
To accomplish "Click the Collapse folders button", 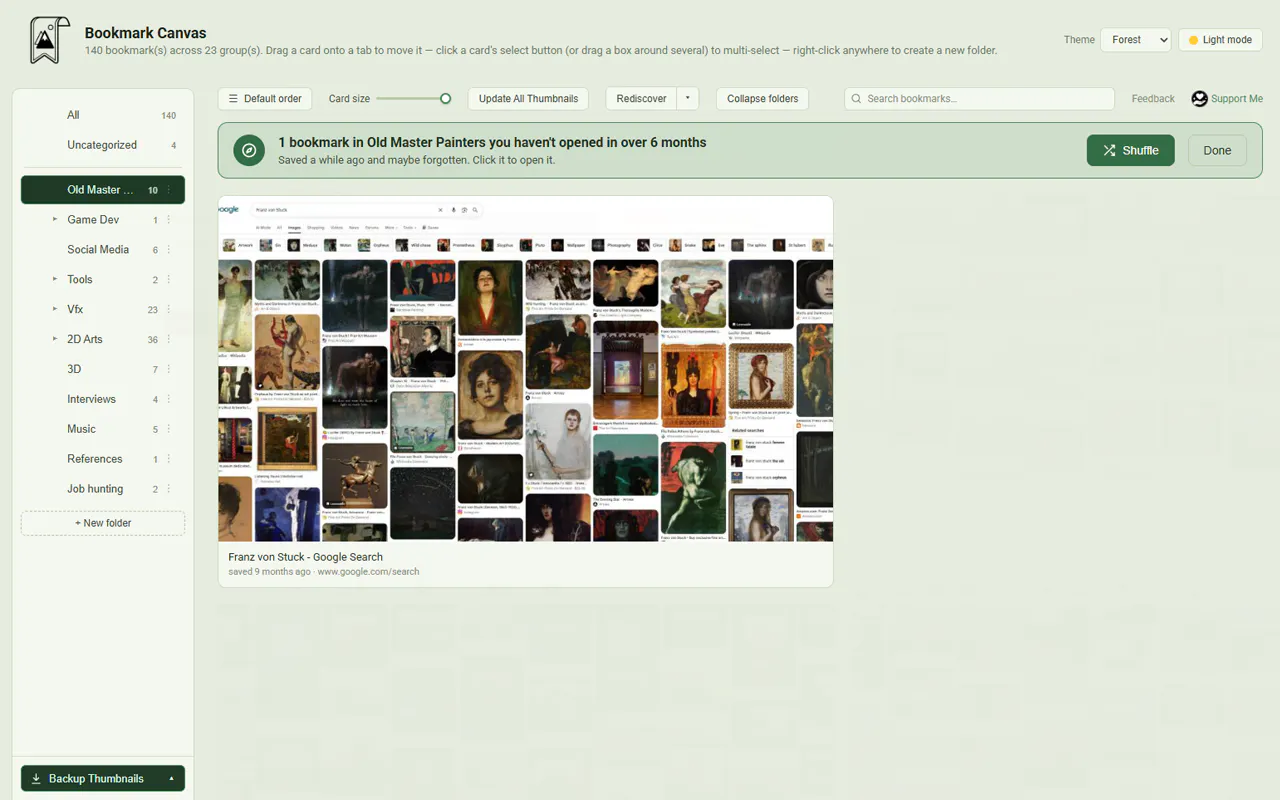I will 762,99.
